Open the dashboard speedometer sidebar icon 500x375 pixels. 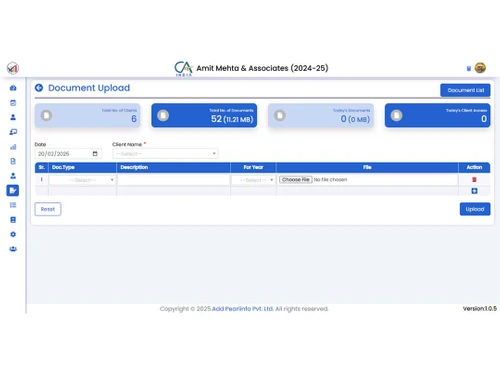click(x=13, y=88)
